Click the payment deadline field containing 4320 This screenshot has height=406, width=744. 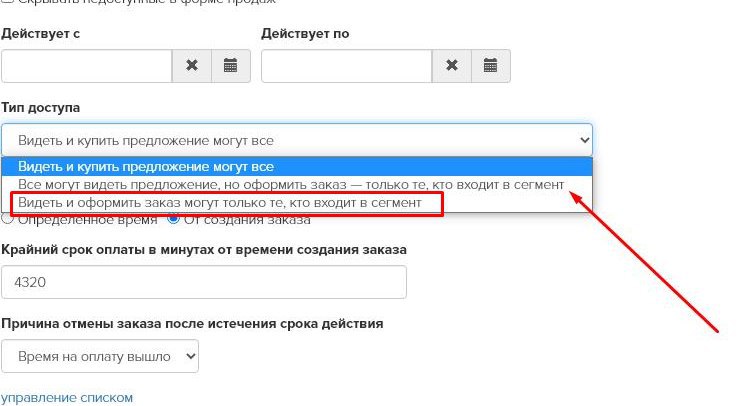204,282
